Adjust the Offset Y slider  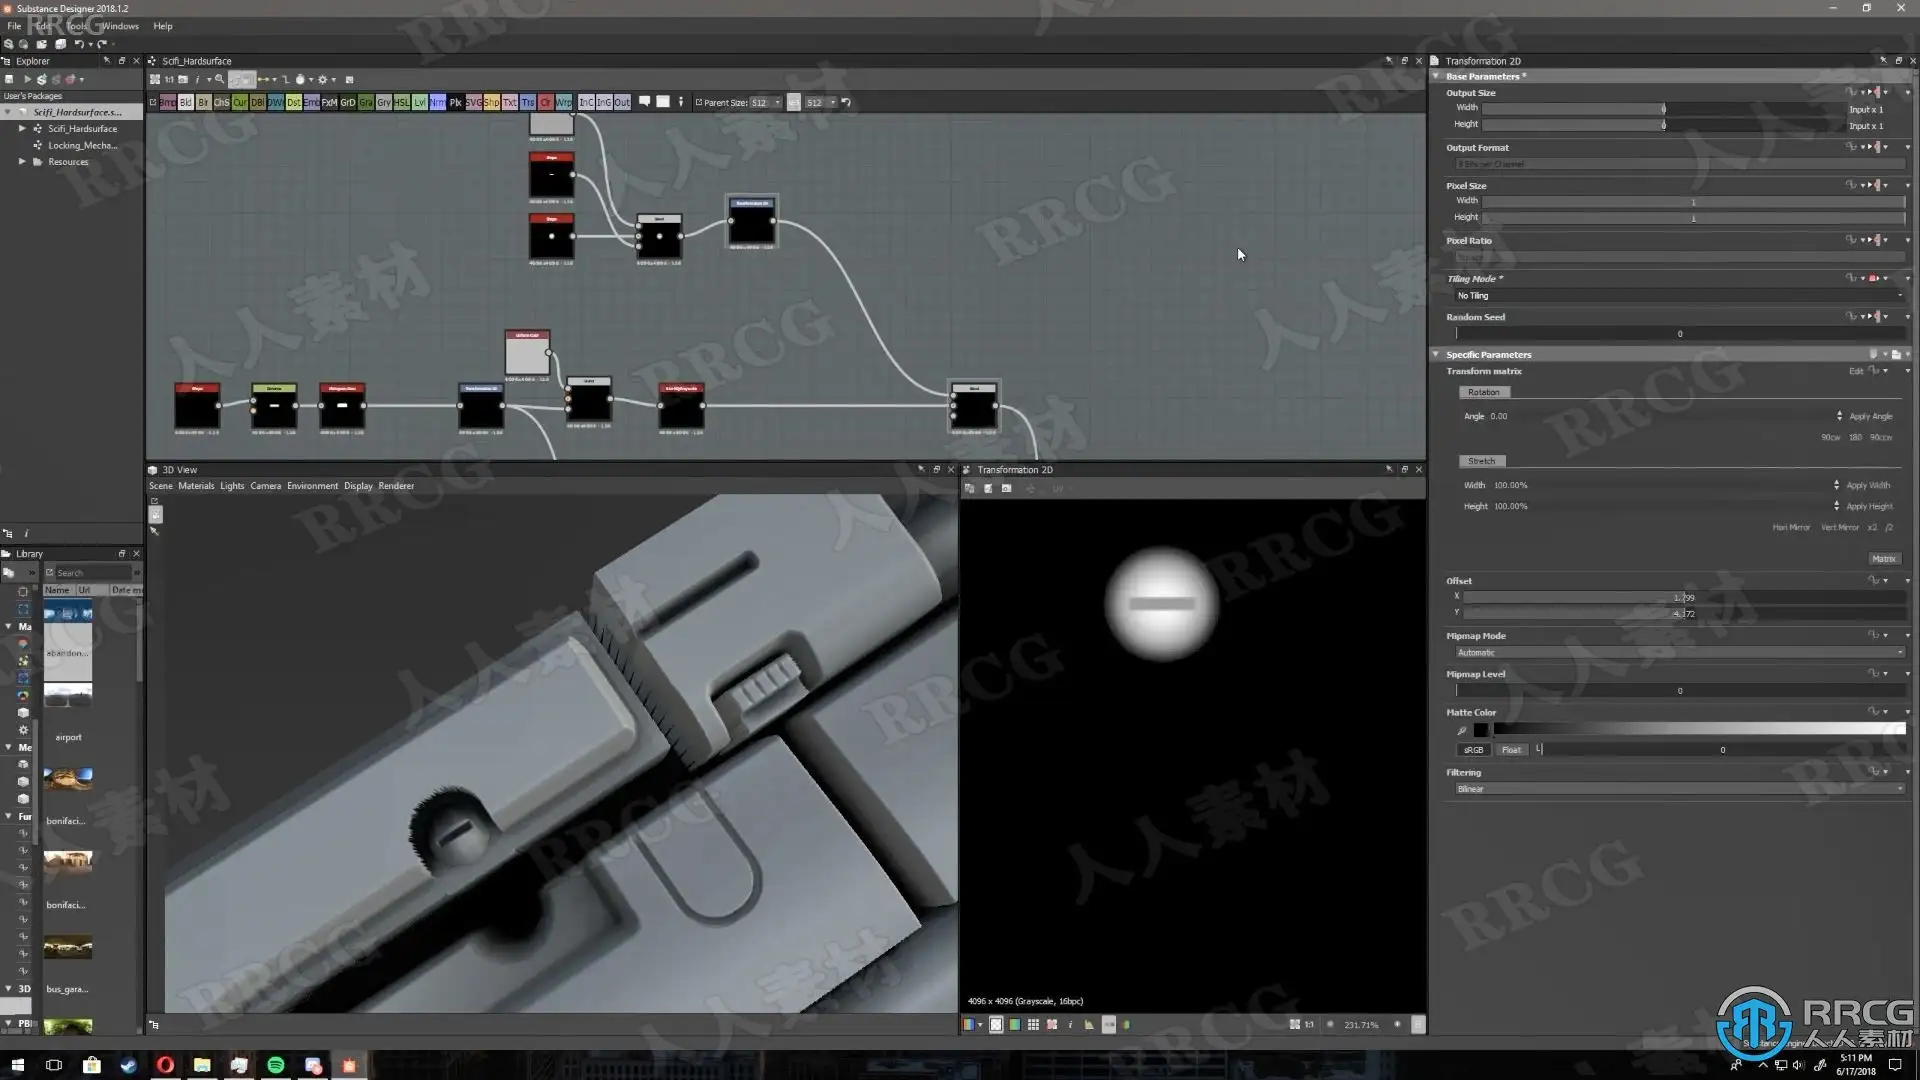1685,613
